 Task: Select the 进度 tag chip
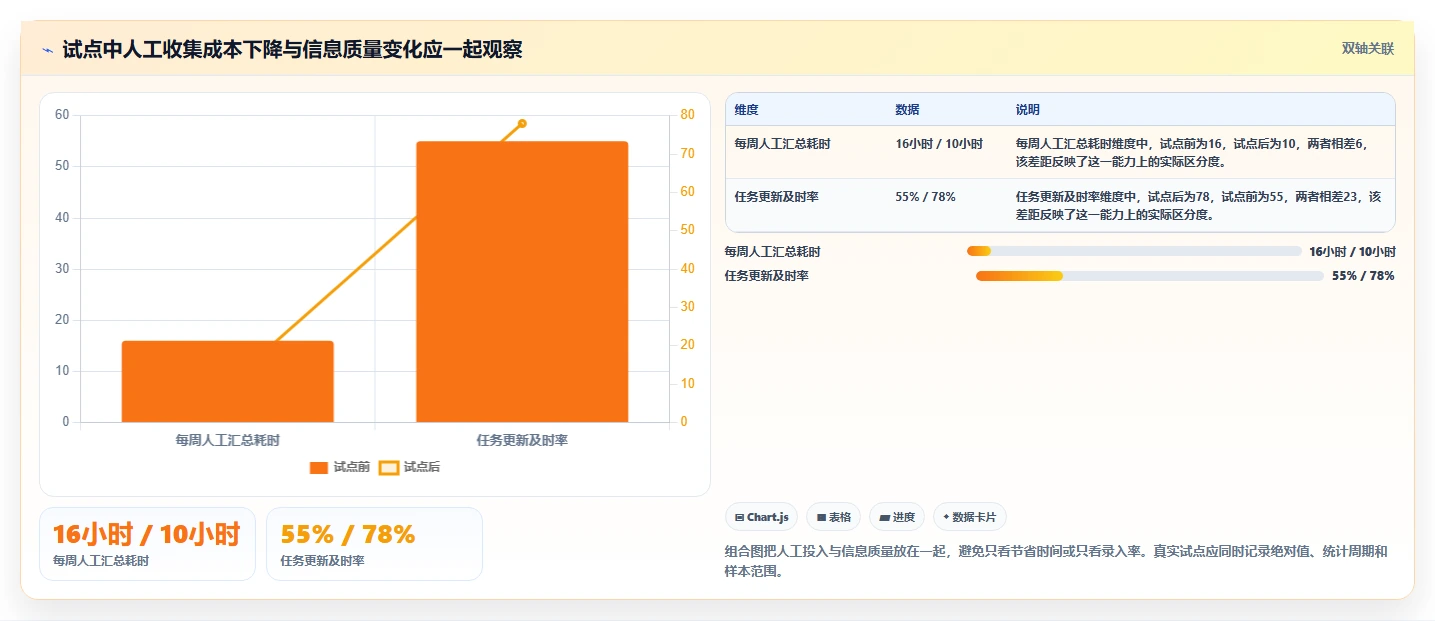[x=897, y=517]
